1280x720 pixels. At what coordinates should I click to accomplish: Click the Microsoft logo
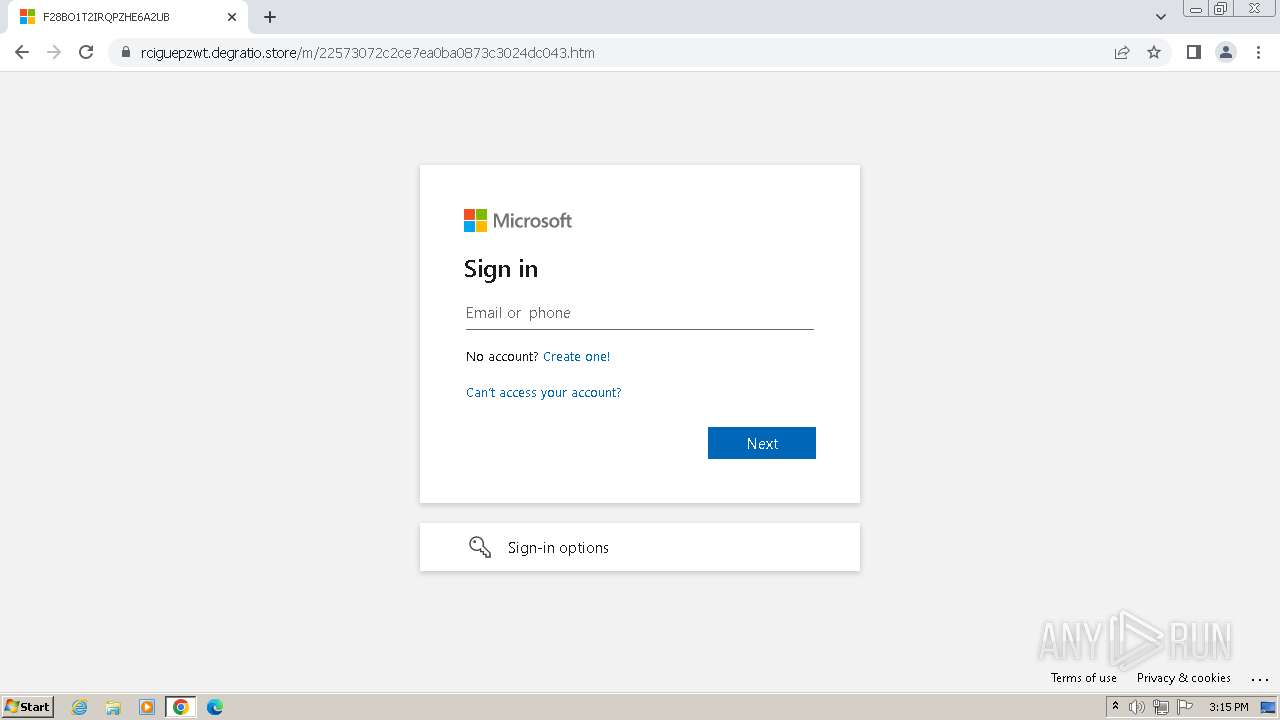[518, 220]
